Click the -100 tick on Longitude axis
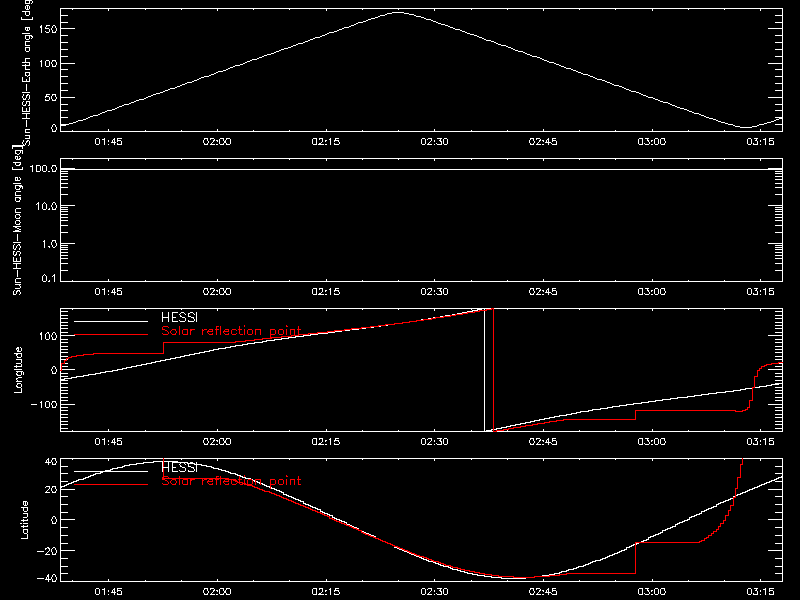 click(x=44, y=405)
